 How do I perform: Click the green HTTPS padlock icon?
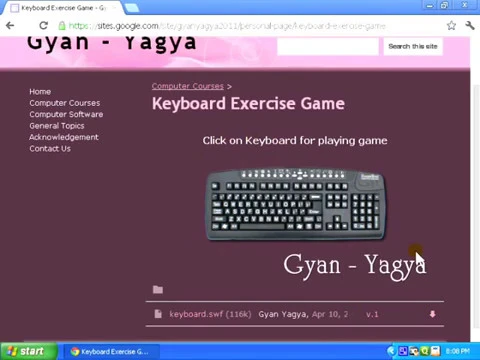tap(62, 26)
